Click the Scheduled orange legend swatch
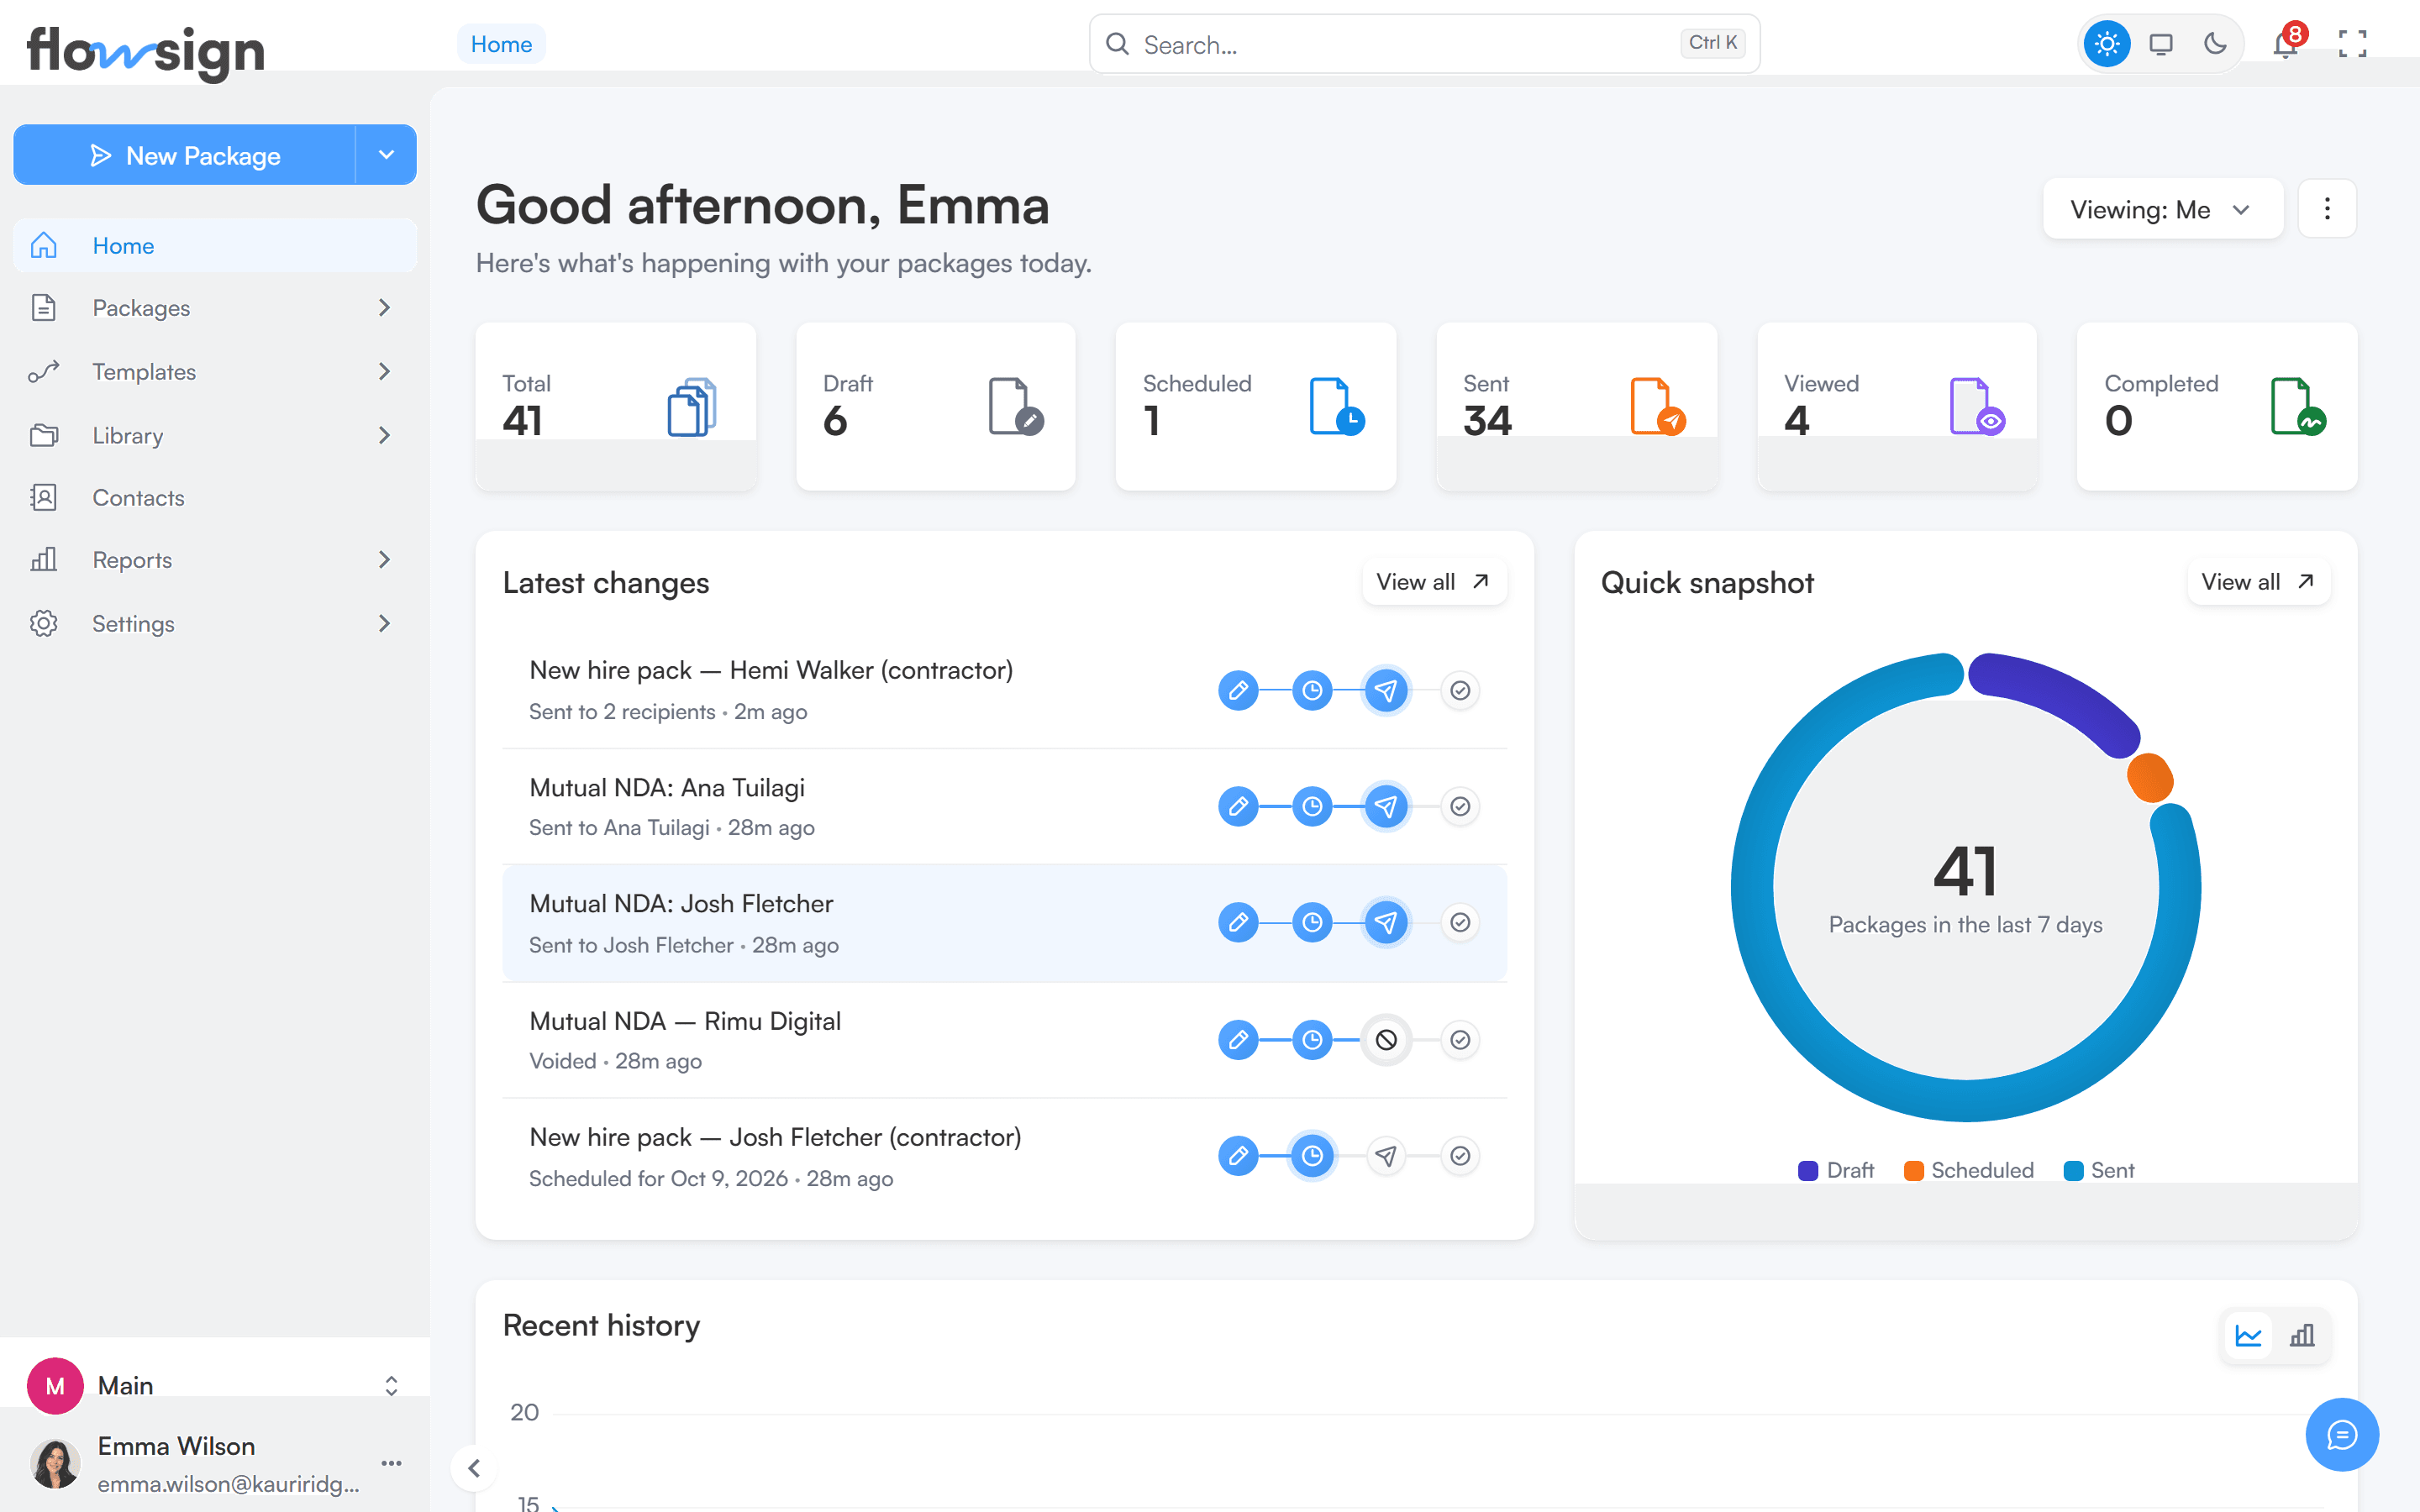The height and width of the screenshot is (1512, 2420). coord(1913,1171)
